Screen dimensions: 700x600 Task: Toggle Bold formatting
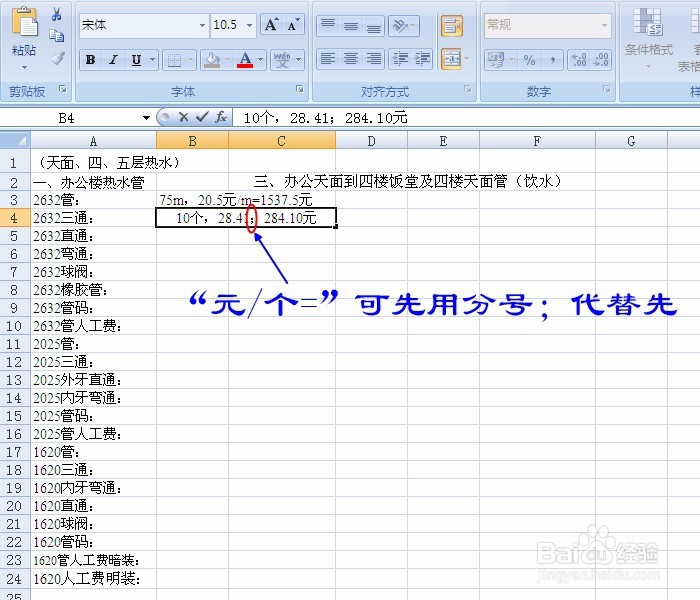click(x=91, y=59)
